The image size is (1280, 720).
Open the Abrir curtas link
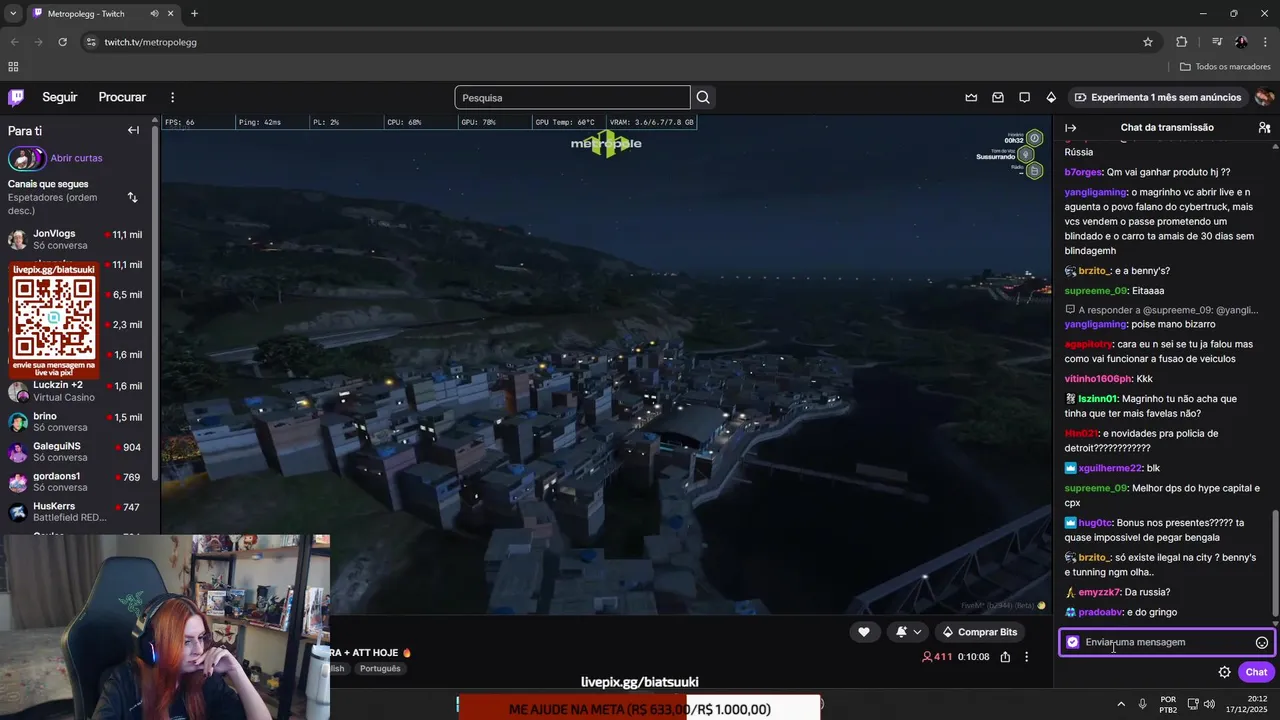click(76, 158)
